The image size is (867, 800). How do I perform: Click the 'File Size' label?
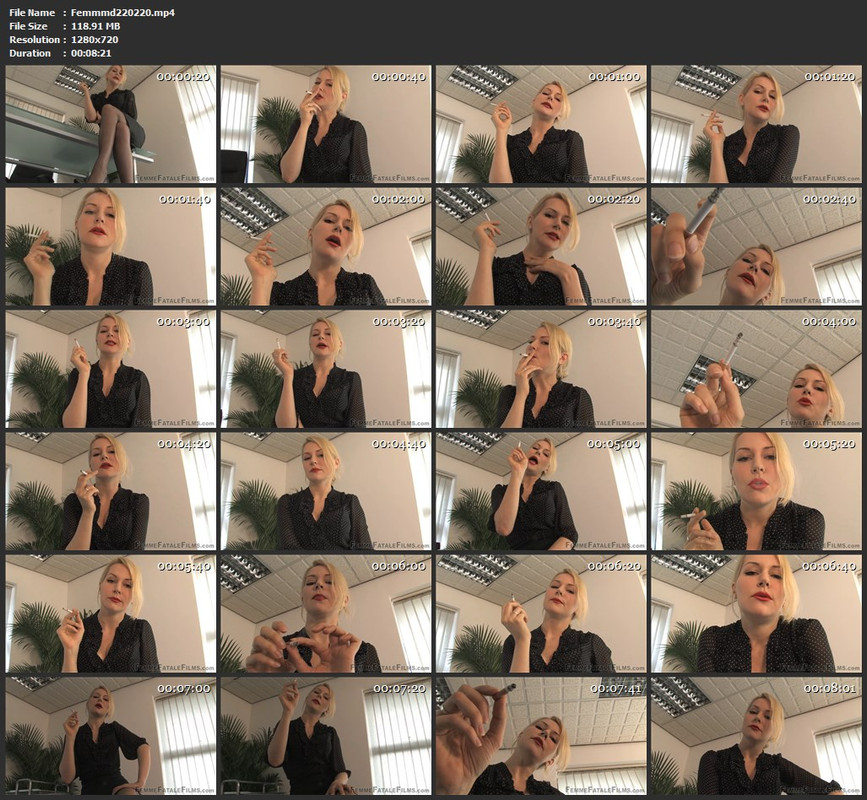coord(28,26)
